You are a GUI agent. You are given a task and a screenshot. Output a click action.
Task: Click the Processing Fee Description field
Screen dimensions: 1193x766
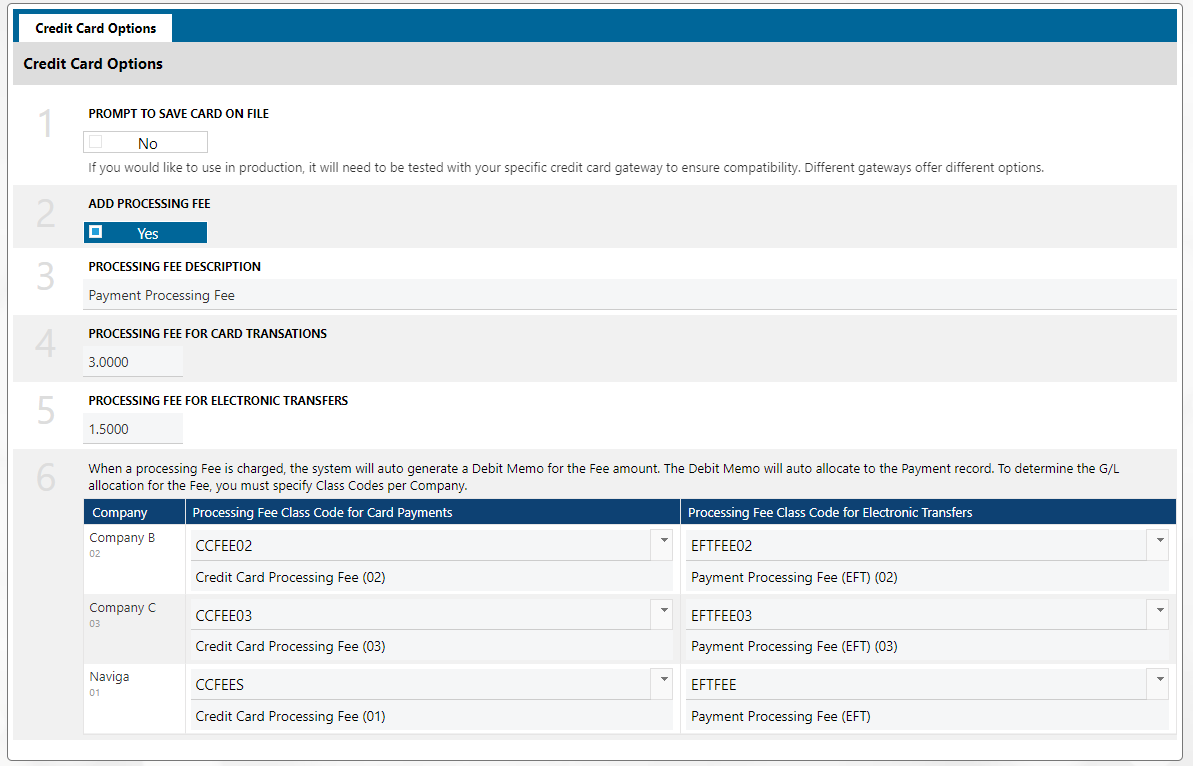coord(630,295)
